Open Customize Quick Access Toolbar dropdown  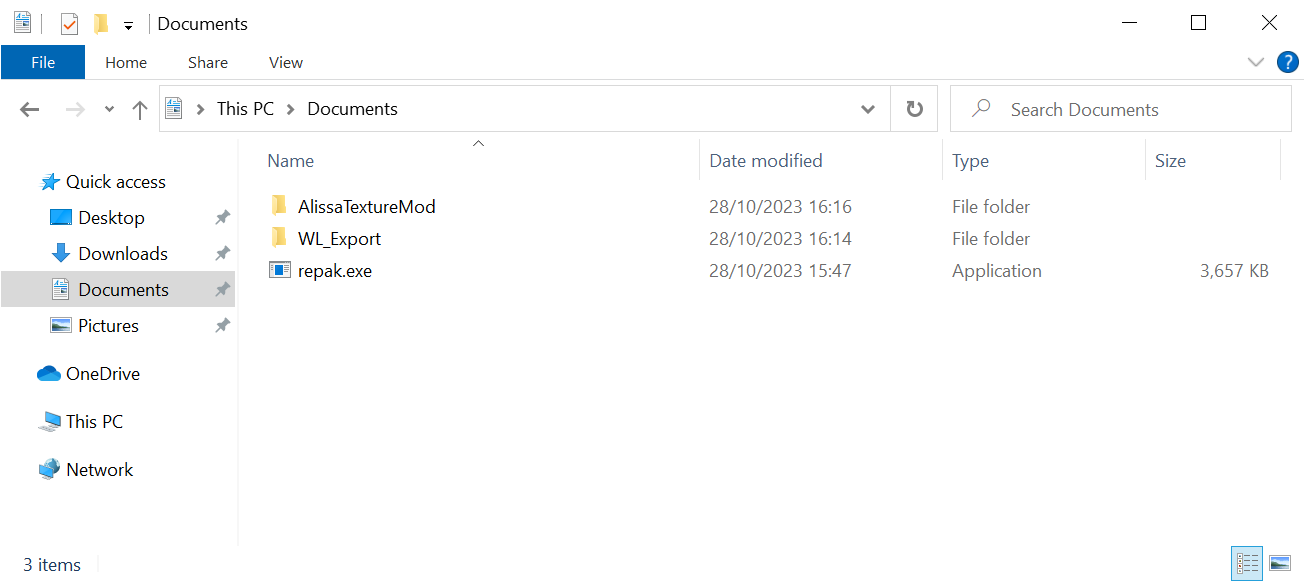point(128,25)
